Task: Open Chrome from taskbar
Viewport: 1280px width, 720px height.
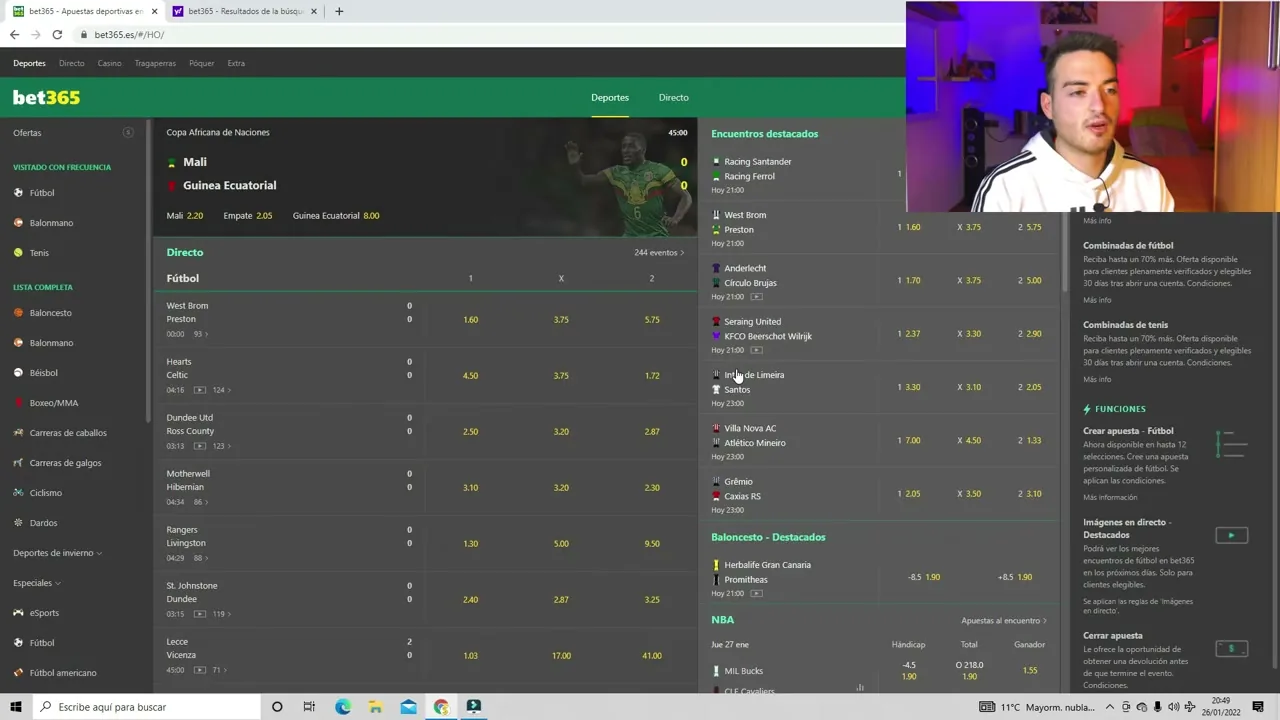Action: [x=441, y=707]
